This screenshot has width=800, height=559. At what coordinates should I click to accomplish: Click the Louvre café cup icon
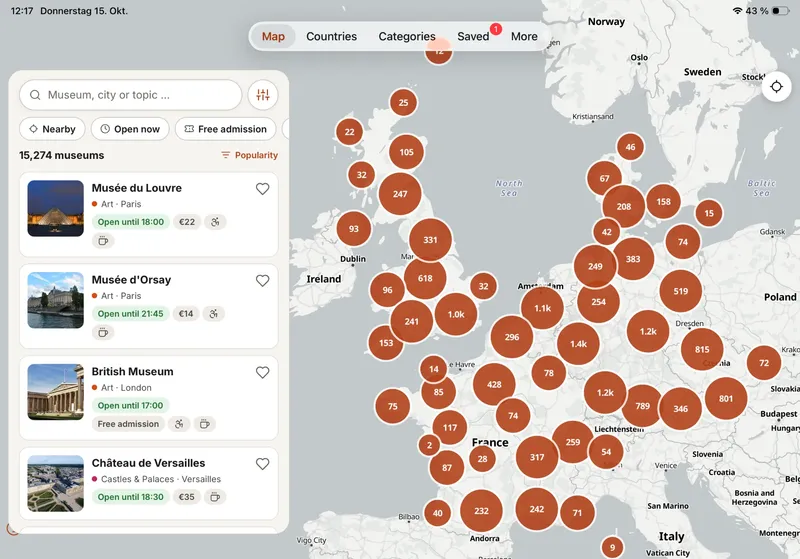(103, 241)
